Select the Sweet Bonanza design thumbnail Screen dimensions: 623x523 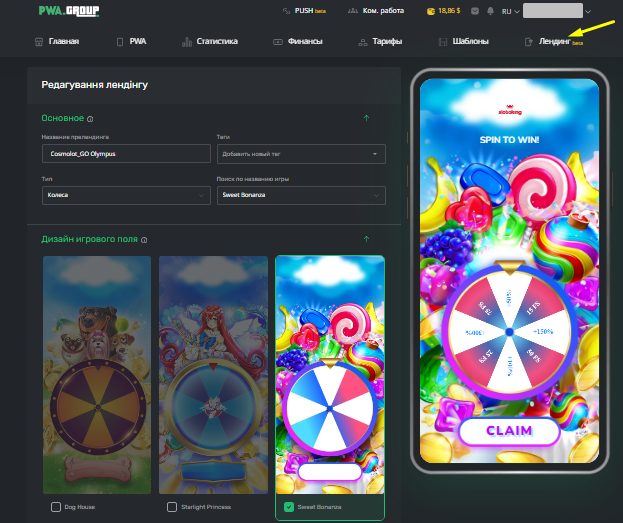point(330,375)
